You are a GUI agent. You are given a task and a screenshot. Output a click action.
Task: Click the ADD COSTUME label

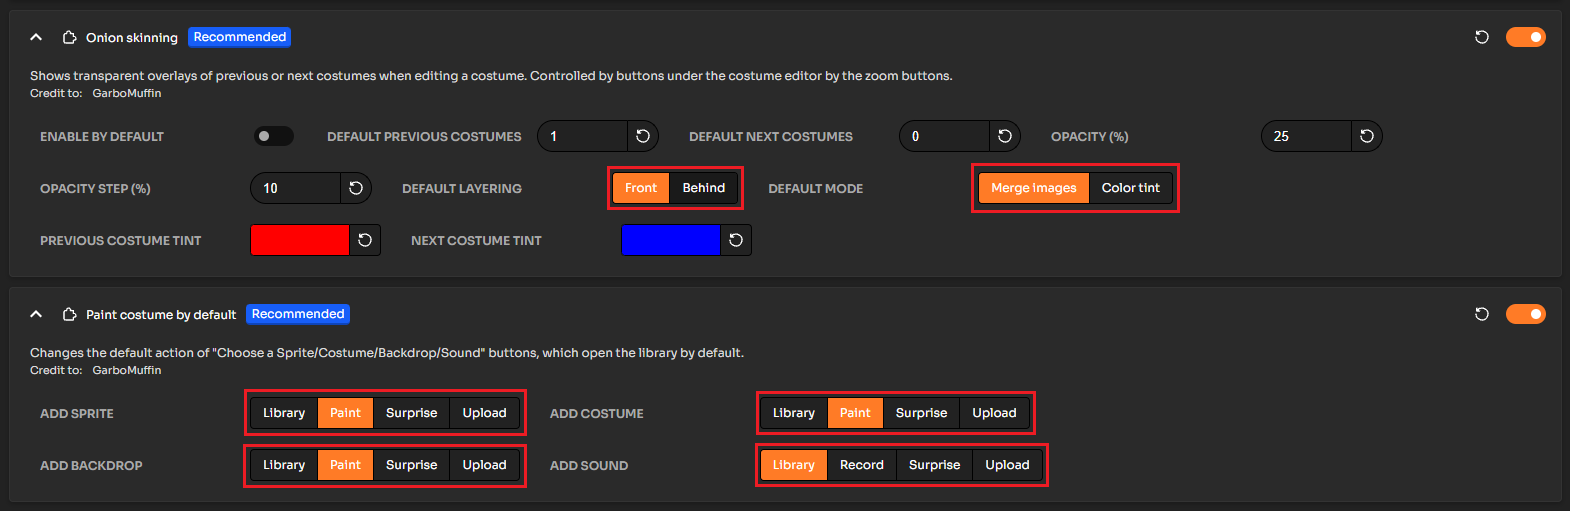pyautogui.click(x=597, y=413)
